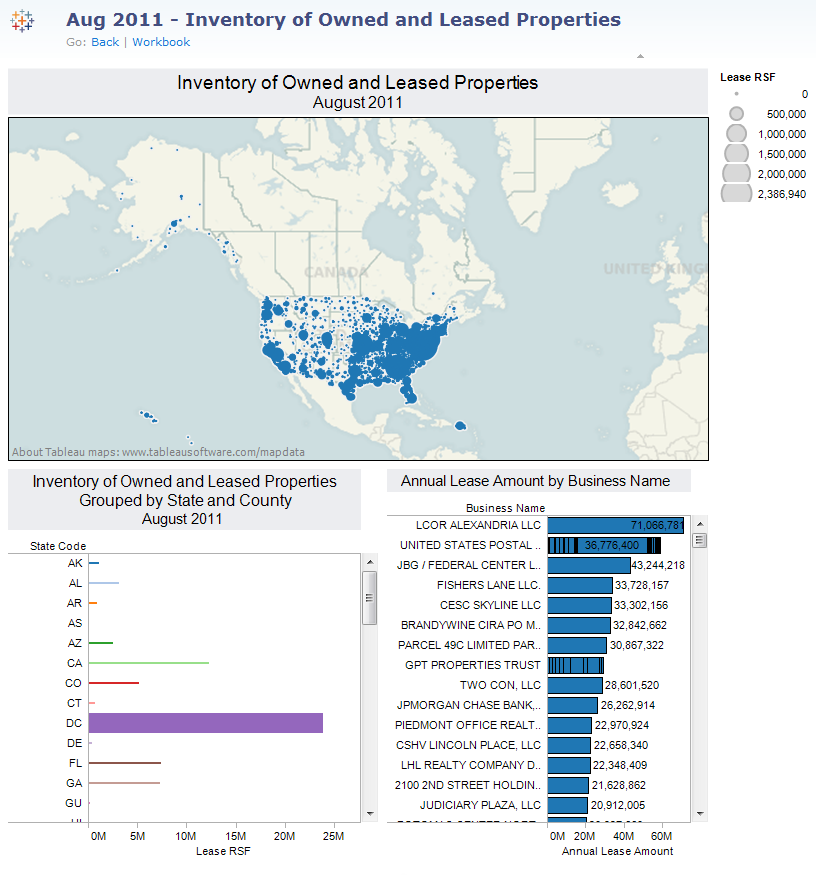
Task: Select the JPMORGAN CHASE BANK row label
Action: (468, 705)
